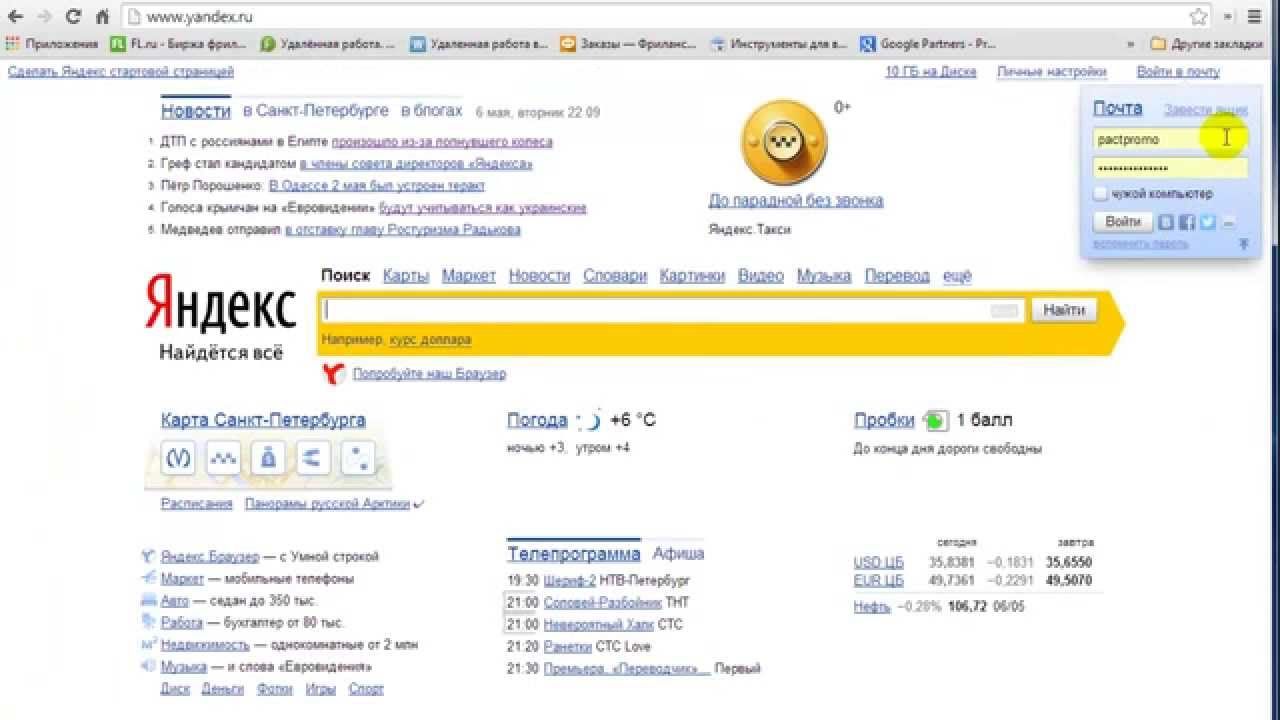Sign in with the Facebook icon
Screen dimensions: 1280x720
coord(1187,222)
